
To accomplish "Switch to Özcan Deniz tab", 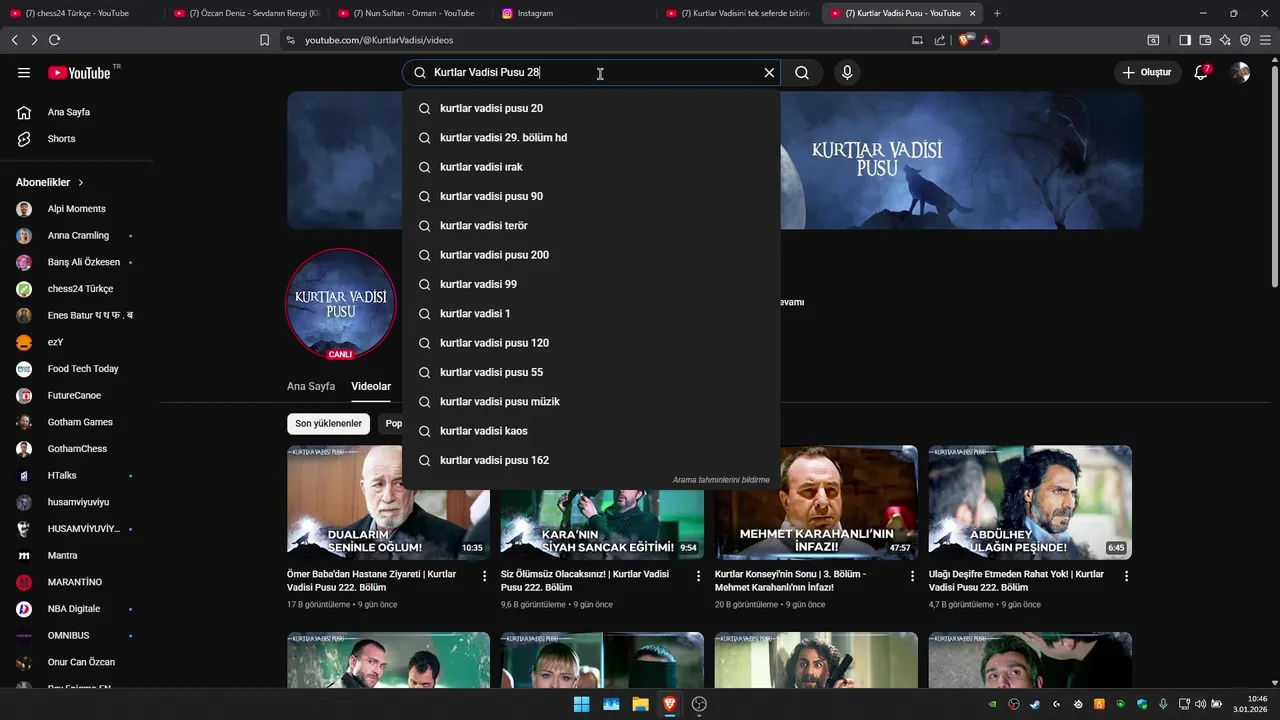I will pos(246,13).
